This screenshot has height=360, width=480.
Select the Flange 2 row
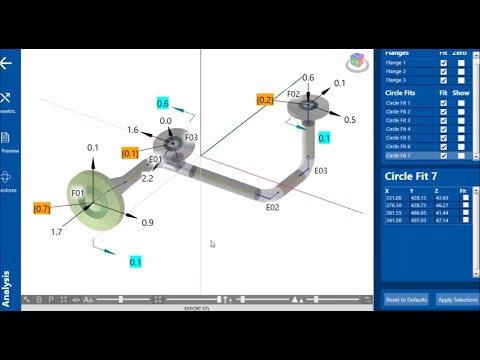[x=428, y=71]
